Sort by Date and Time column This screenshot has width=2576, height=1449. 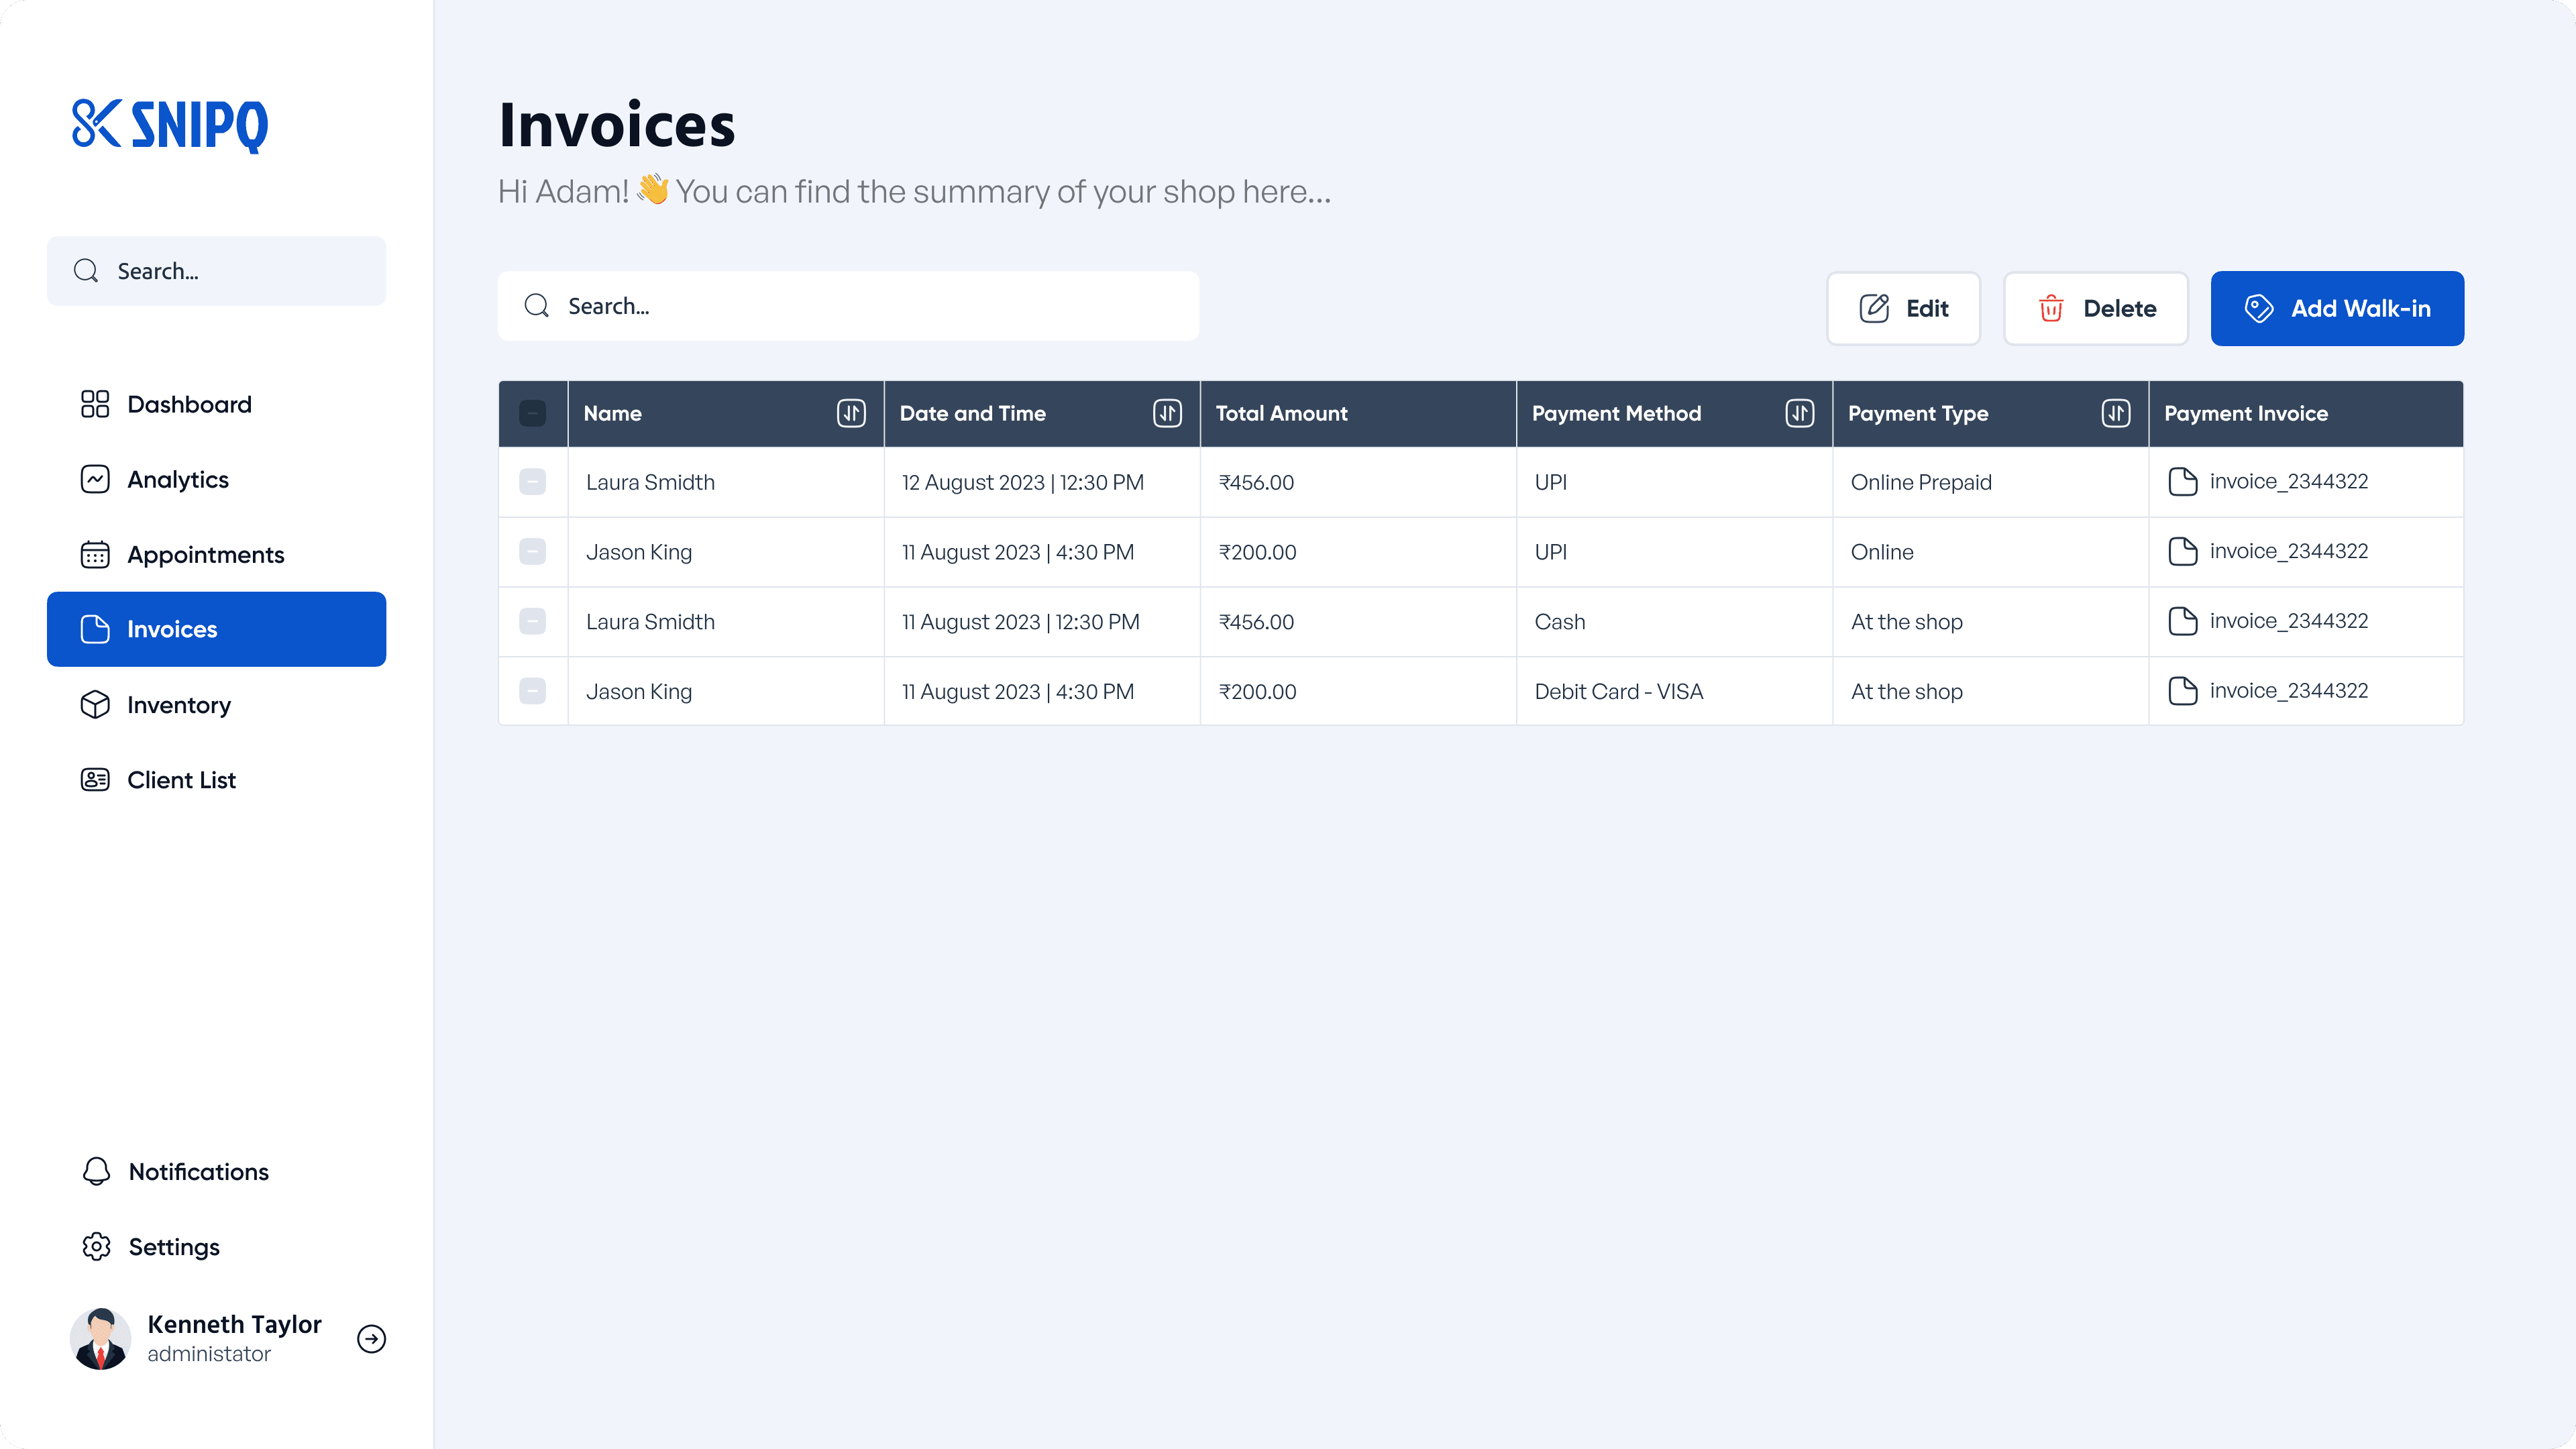tap(1167, 413)
